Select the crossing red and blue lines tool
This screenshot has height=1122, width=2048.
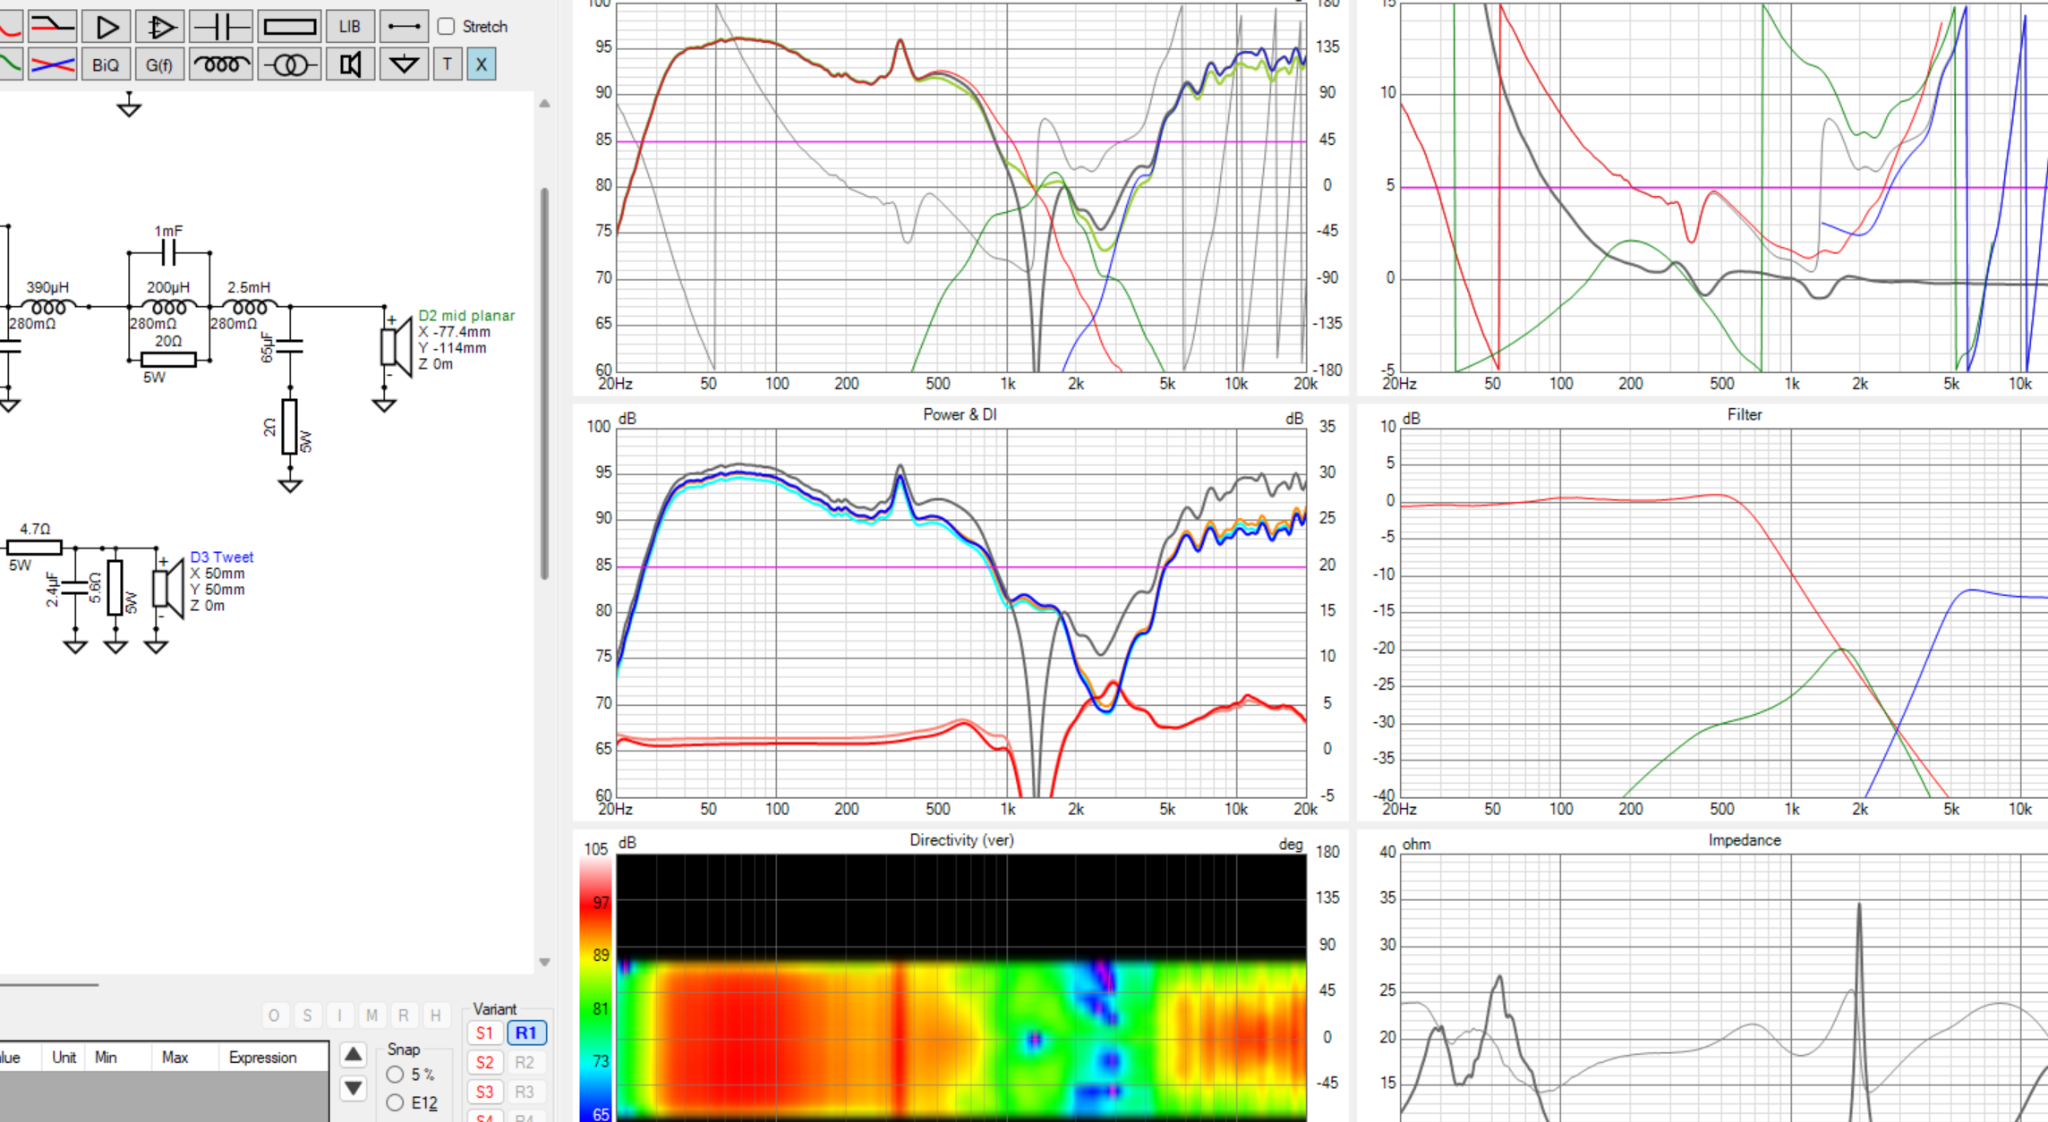52,65
